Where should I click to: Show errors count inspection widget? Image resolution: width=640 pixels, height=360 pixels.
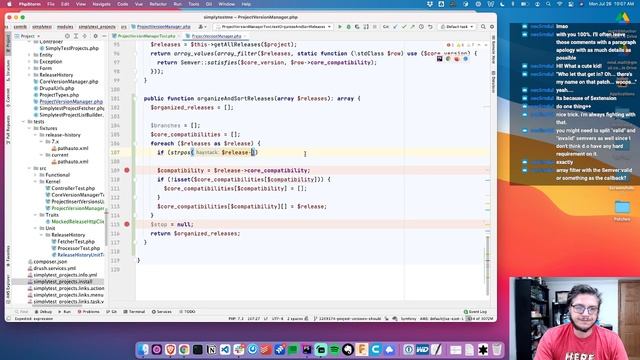450,45
